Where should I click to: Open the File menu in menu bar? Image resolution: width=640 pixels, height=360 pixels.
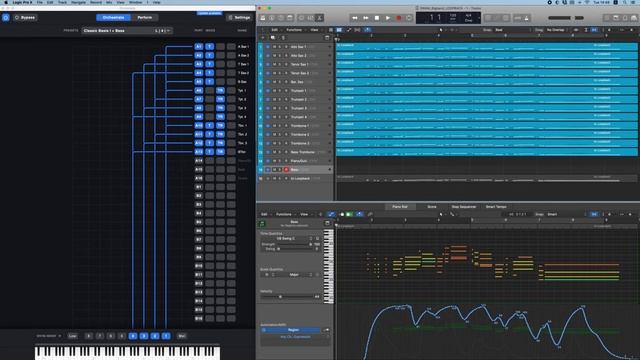pos(40,2)
